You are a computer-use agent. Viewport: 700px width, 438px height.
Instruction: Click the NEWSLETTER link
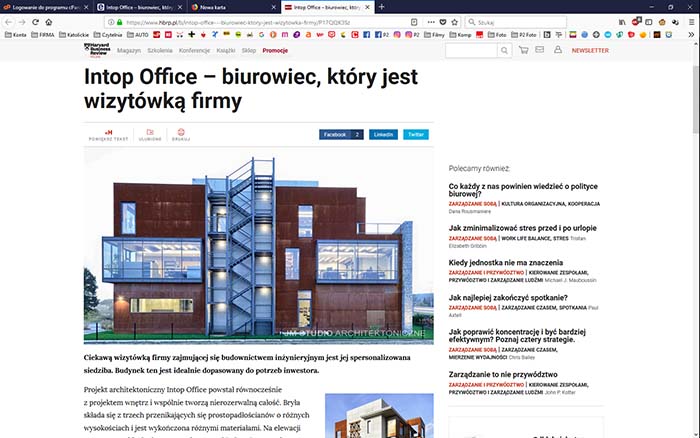tap(590, 50)
